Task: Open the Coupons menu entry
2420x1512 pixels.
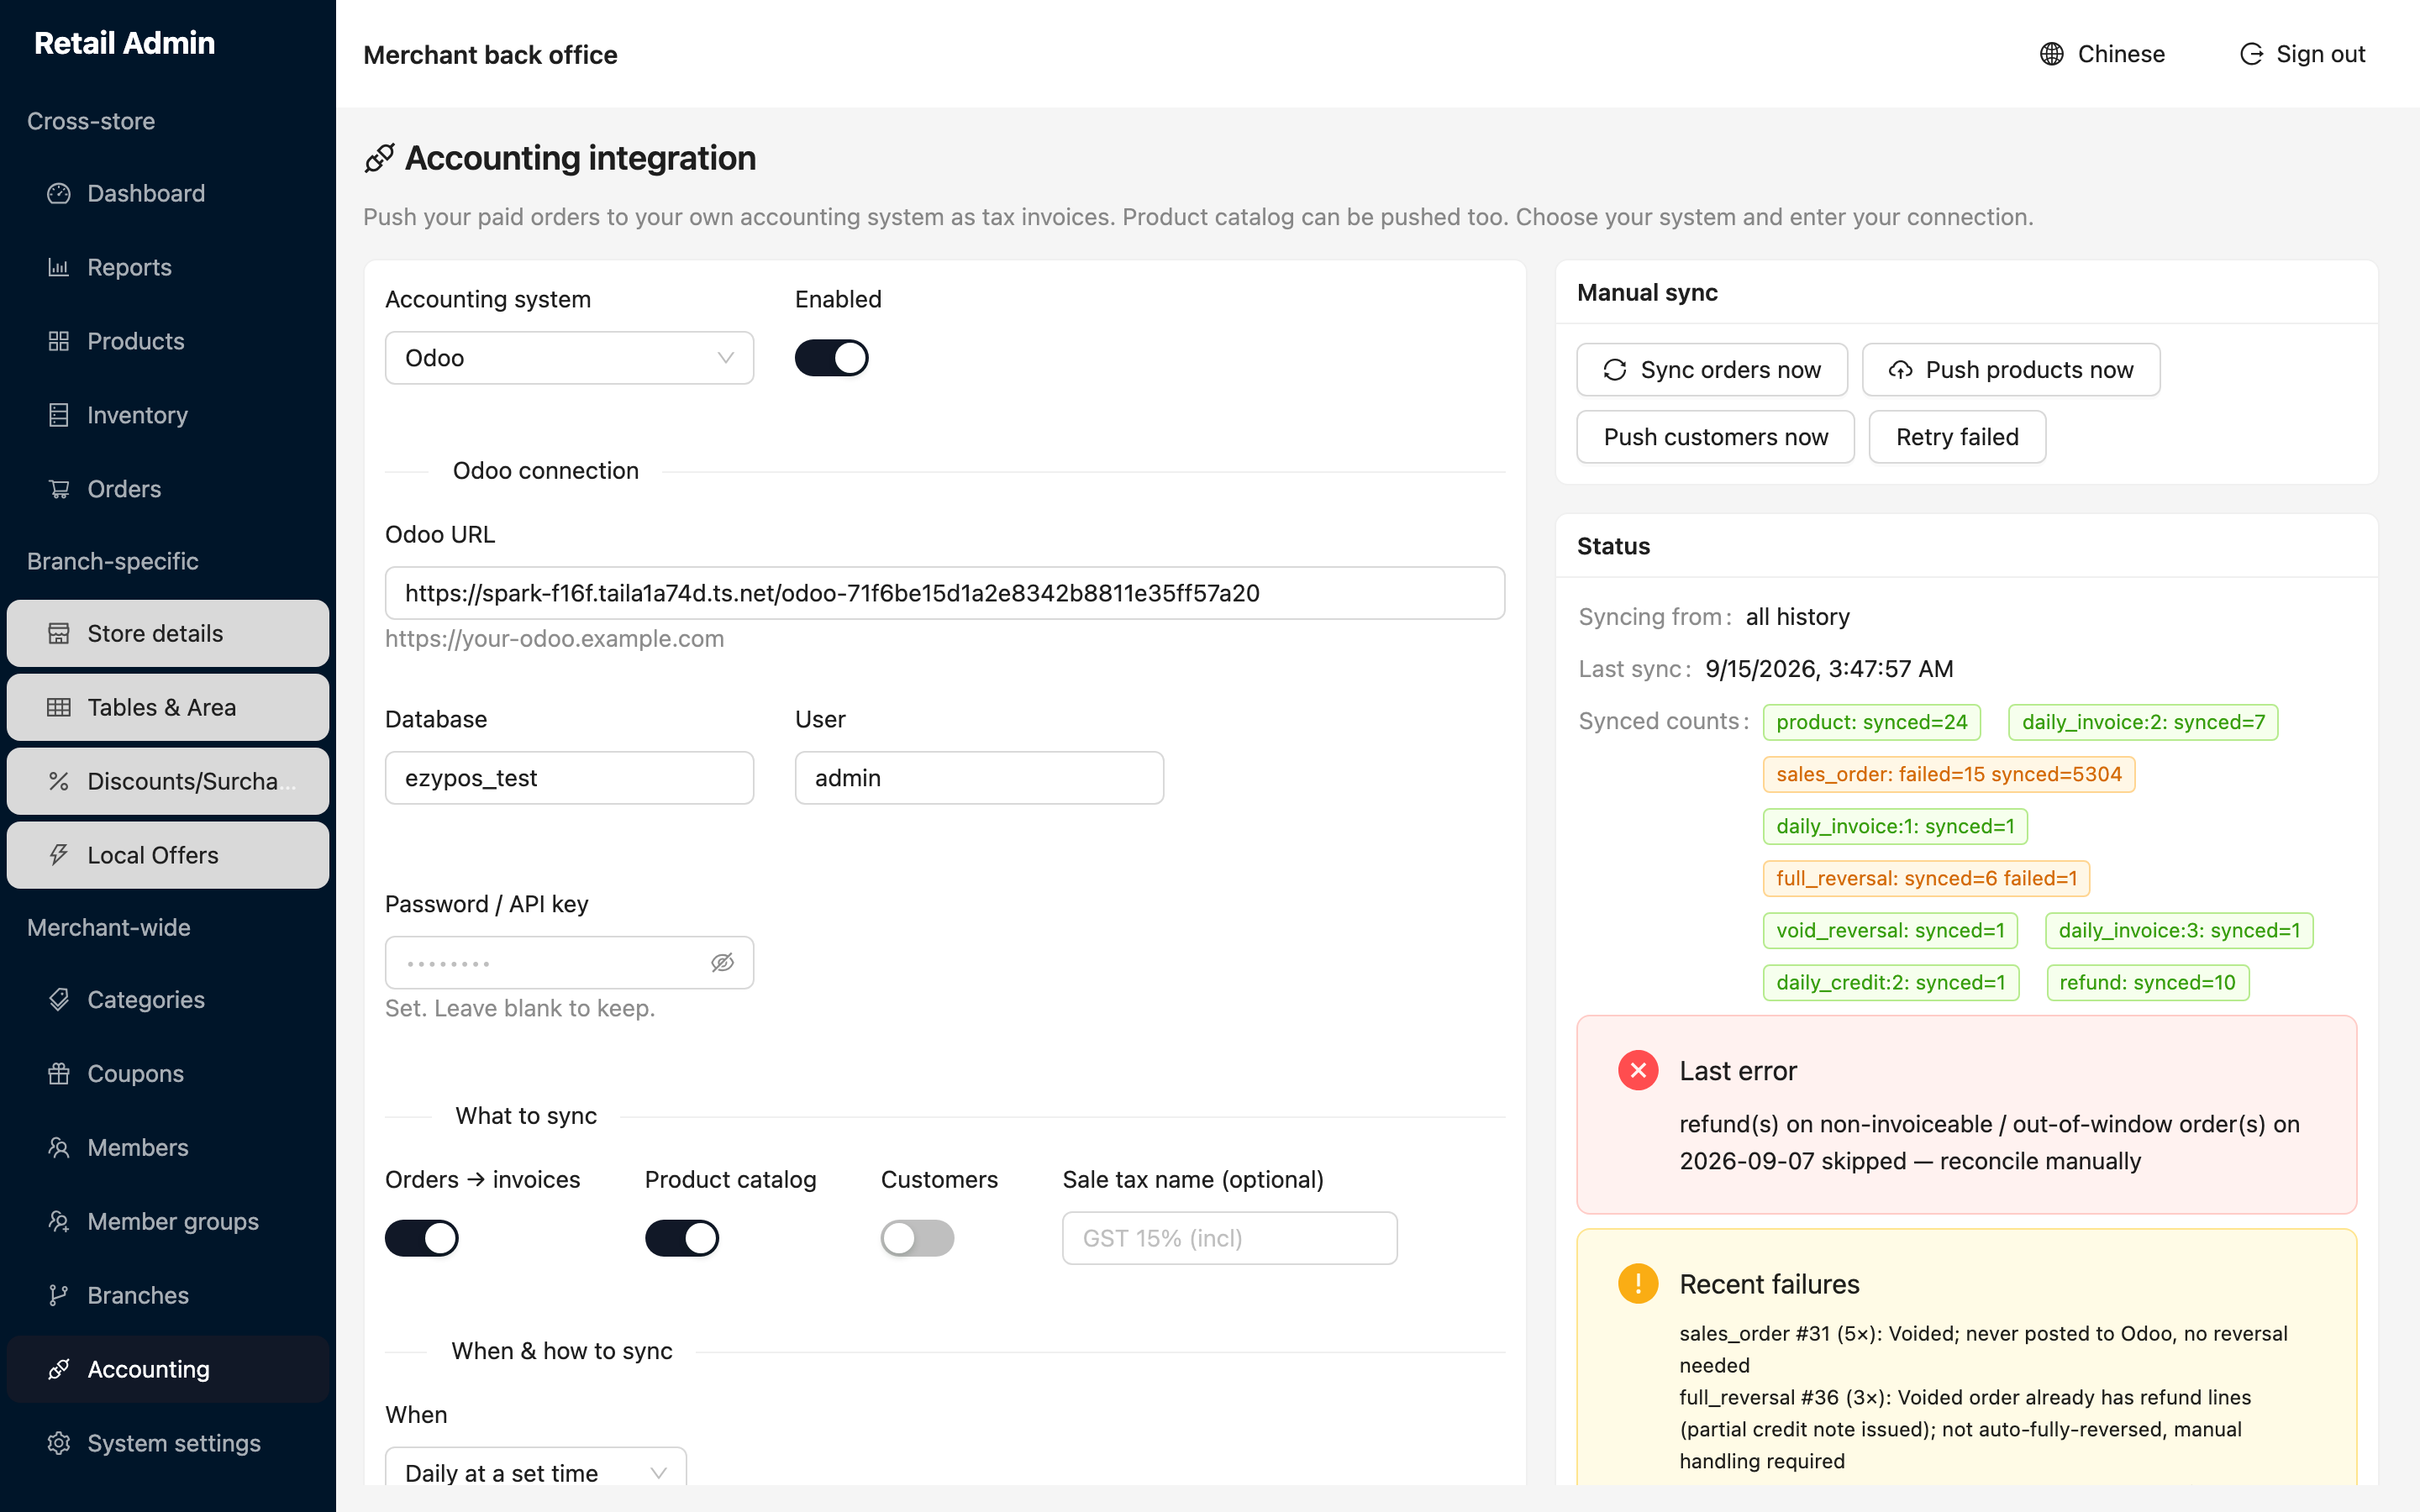Action: click(168, 1073)
